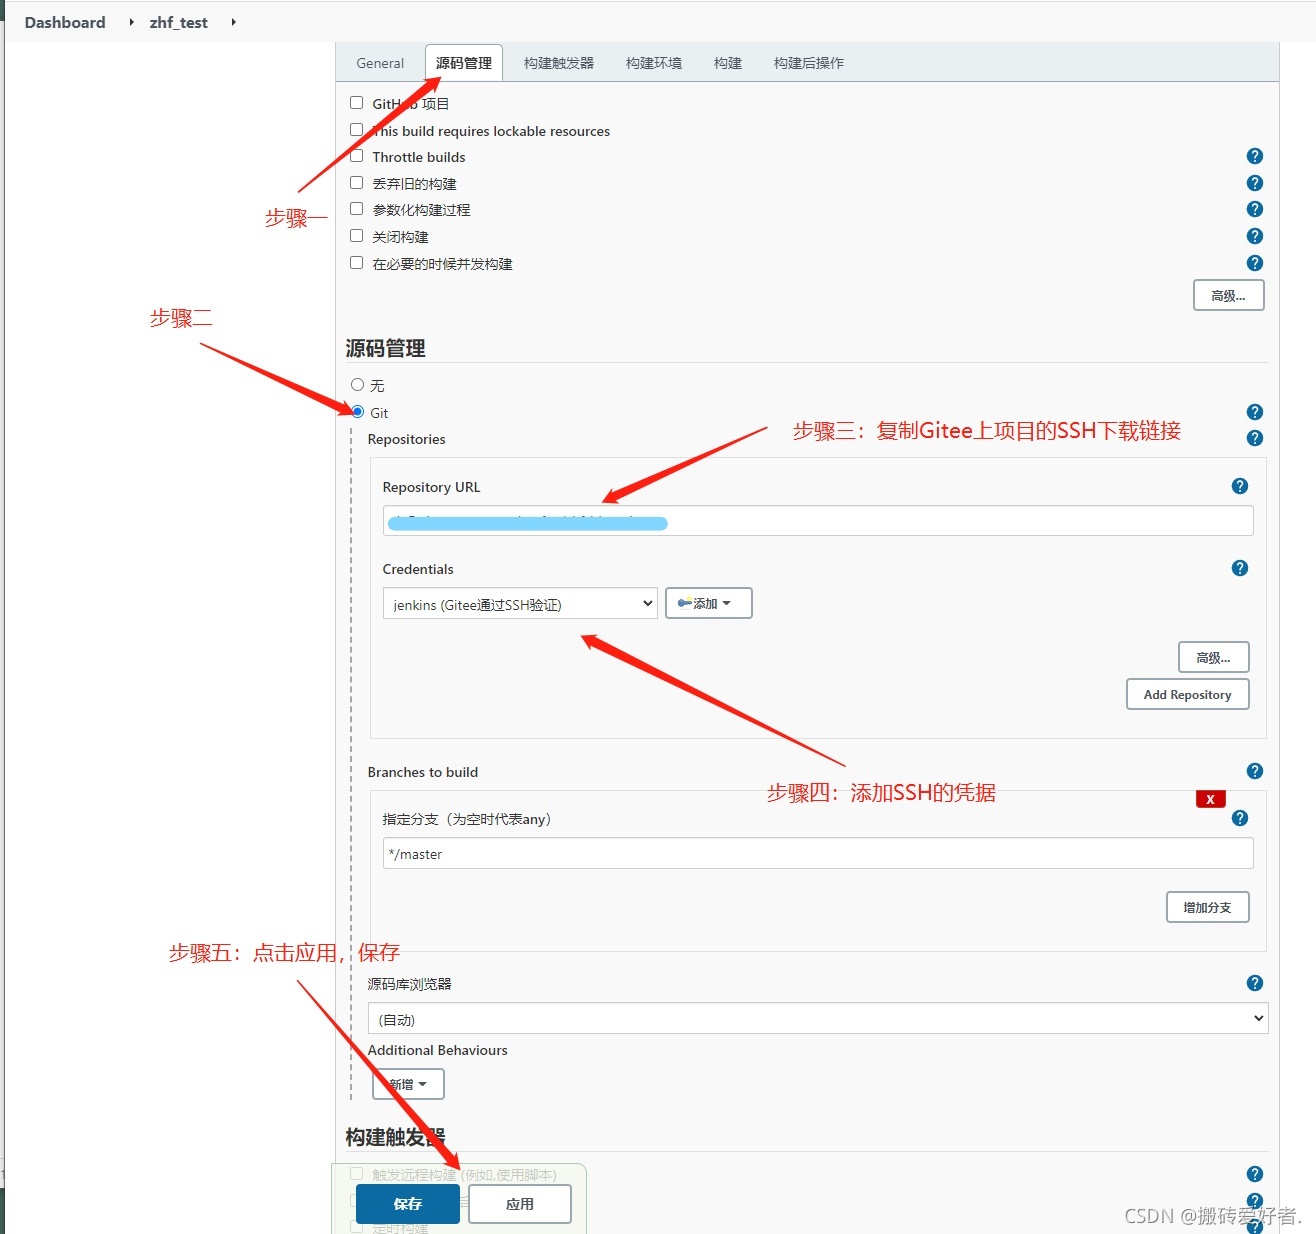Click the Add Repository button
1316x1234 pixels.
[x=1188, y=694]
